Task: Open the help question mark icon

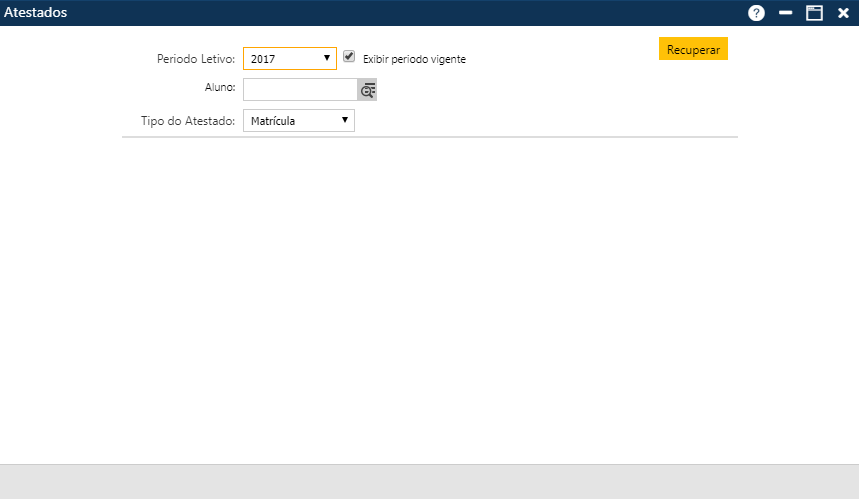Action: click(x=756, y=13)
